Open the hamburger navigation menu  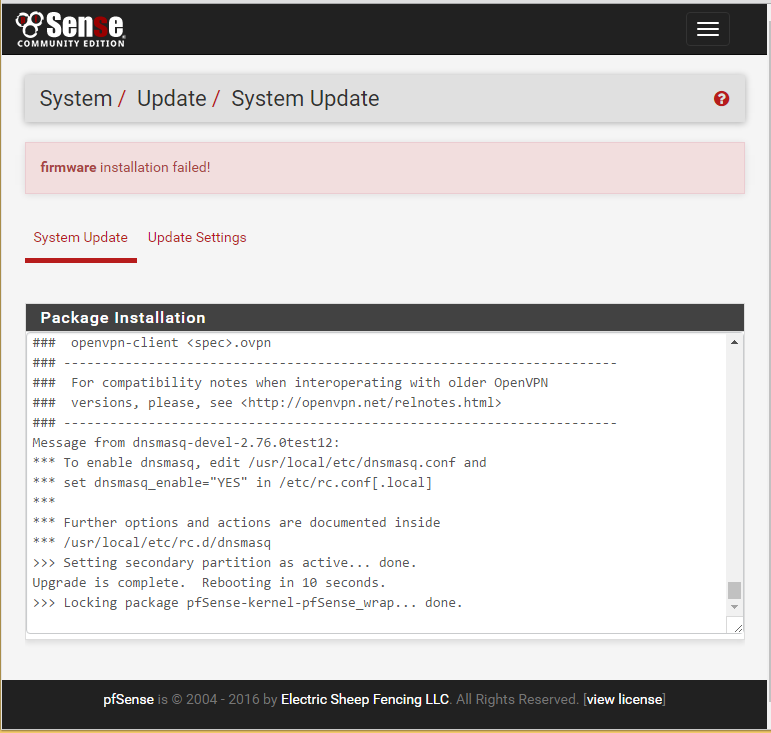click(707, 29)
